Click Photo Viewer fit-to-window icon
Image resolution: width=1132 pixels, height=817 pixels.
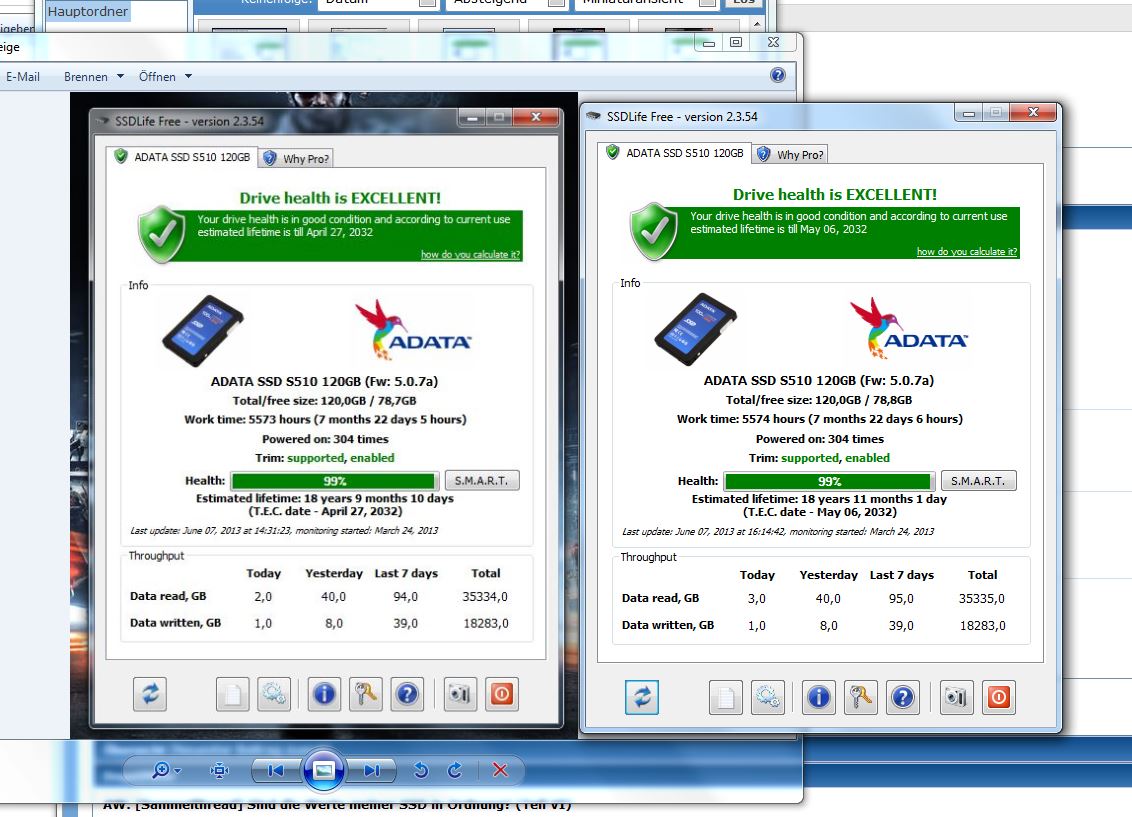[219, 771]
